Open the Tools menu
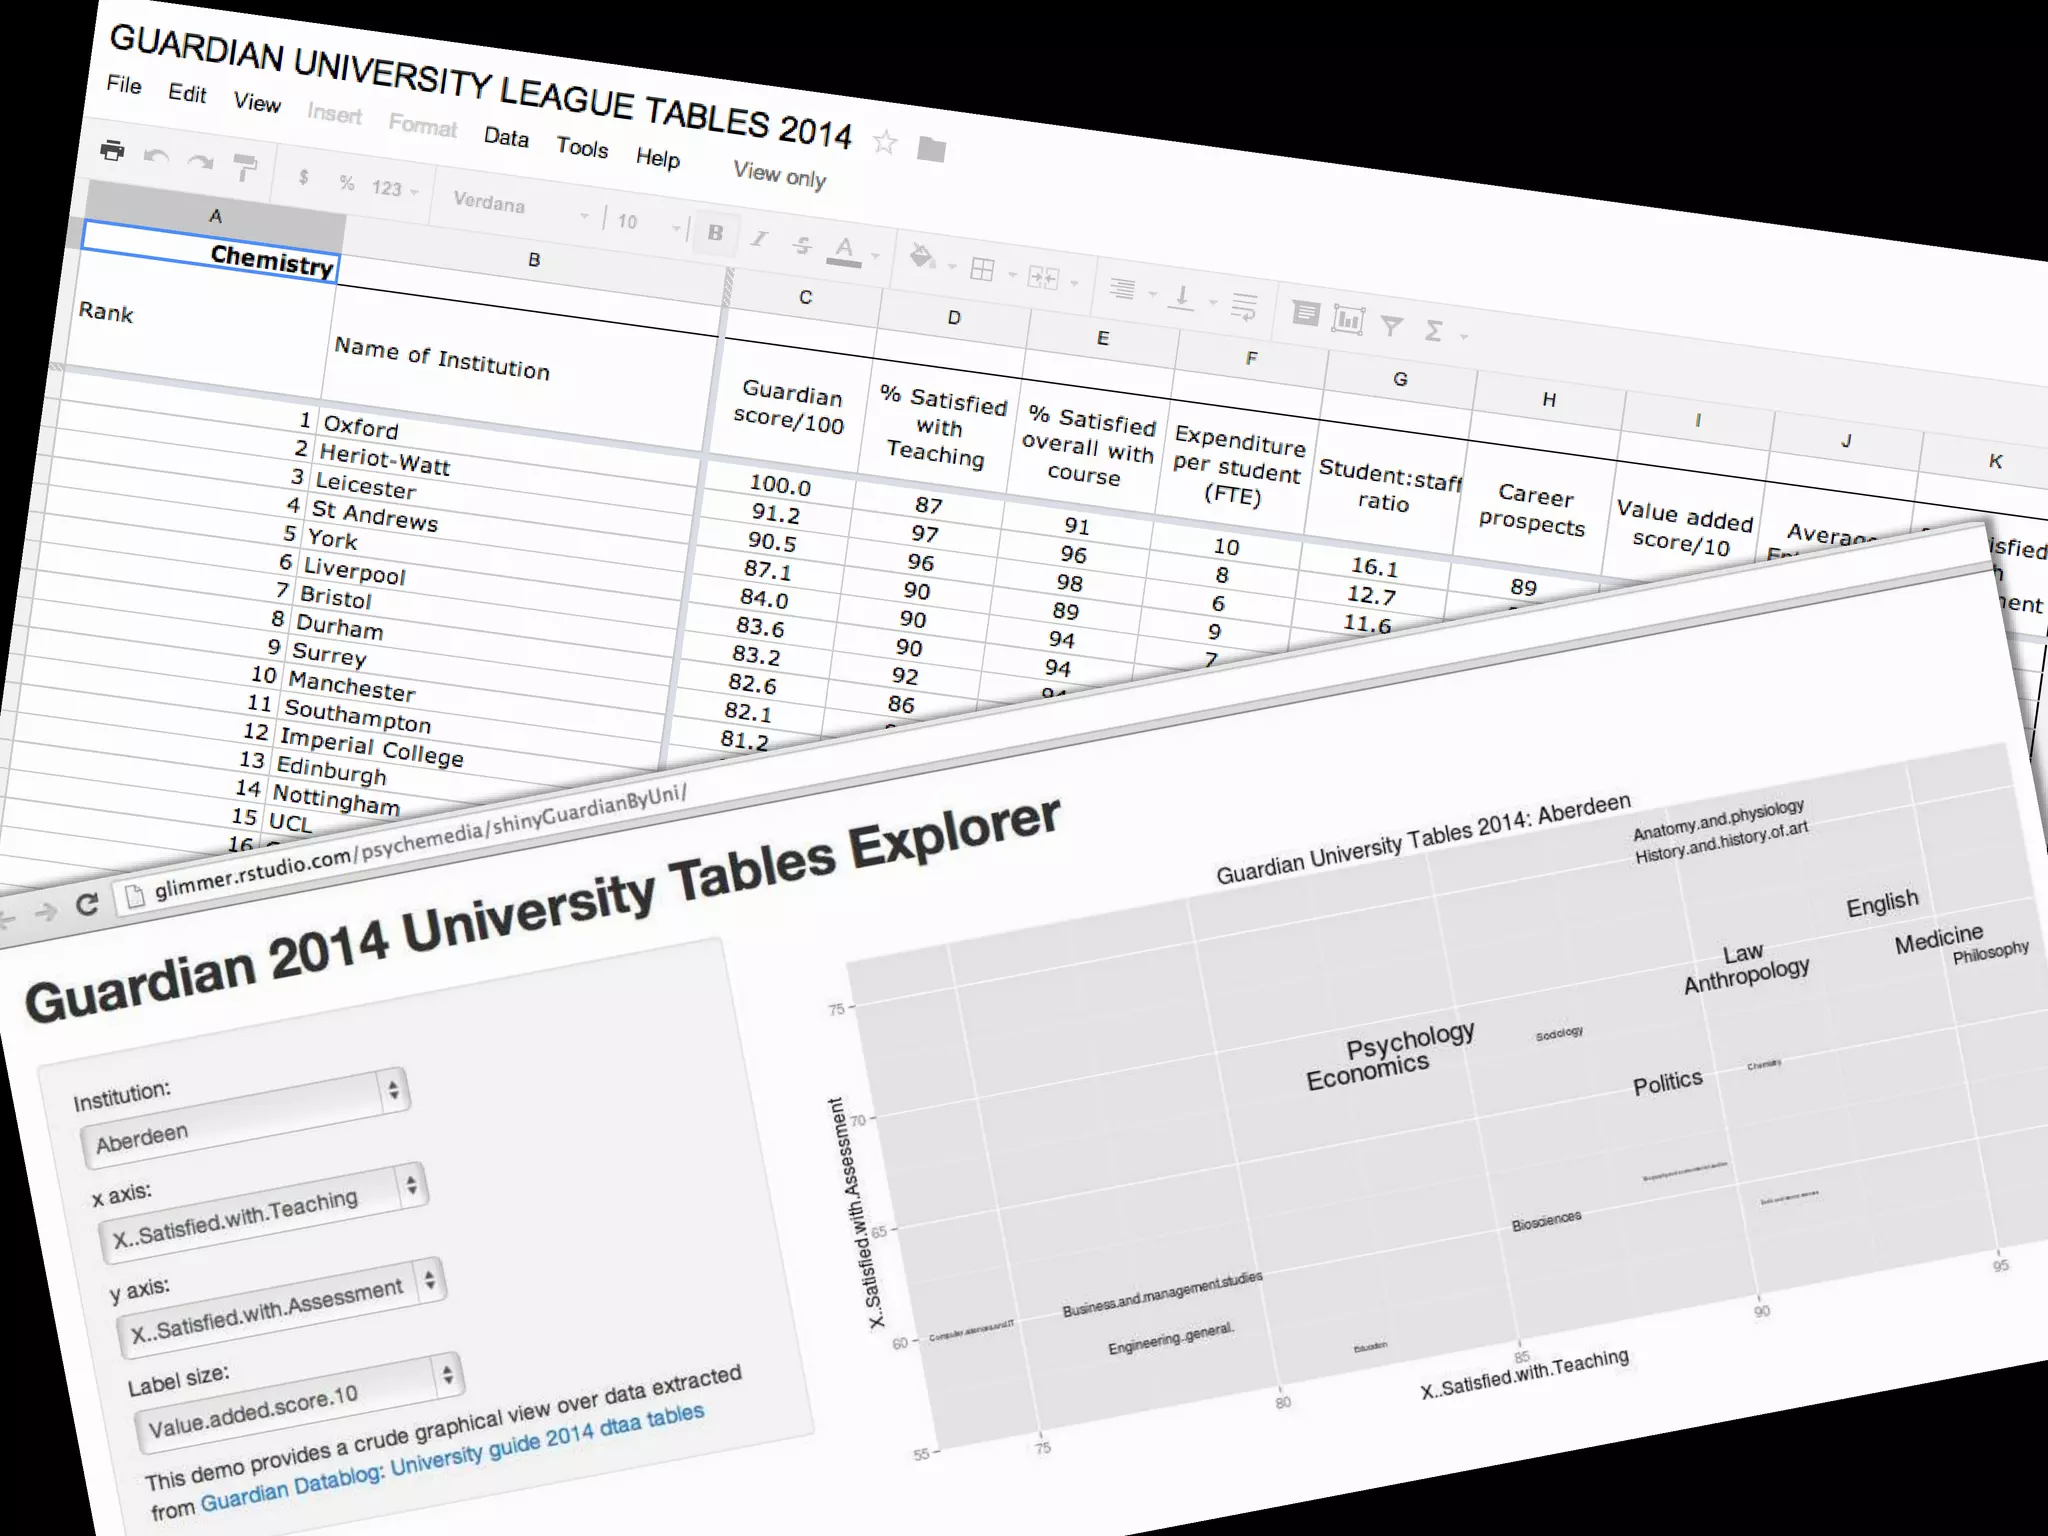 (582, 148)
